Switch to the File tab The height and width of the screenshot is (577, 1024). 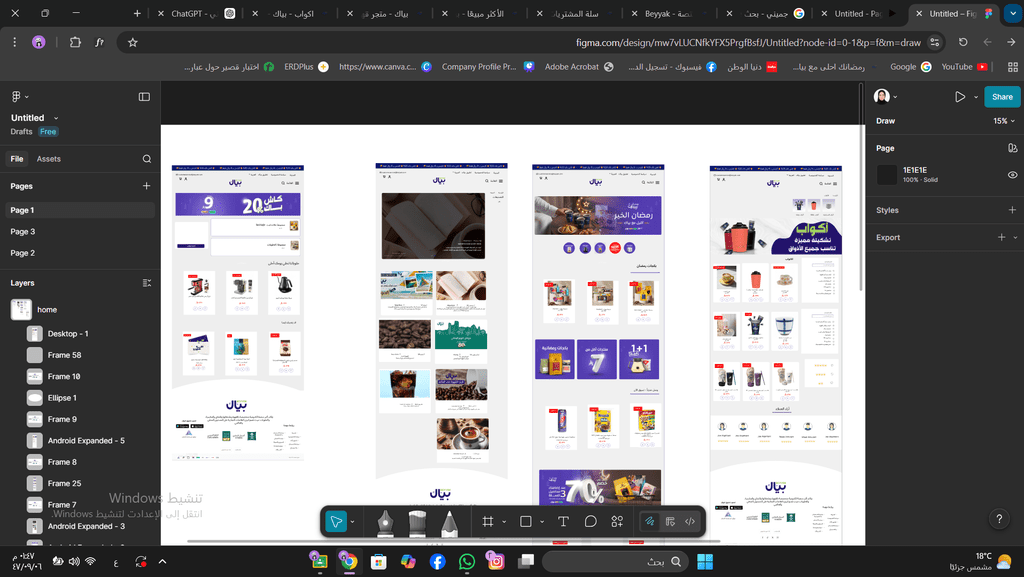coord(17,159)
